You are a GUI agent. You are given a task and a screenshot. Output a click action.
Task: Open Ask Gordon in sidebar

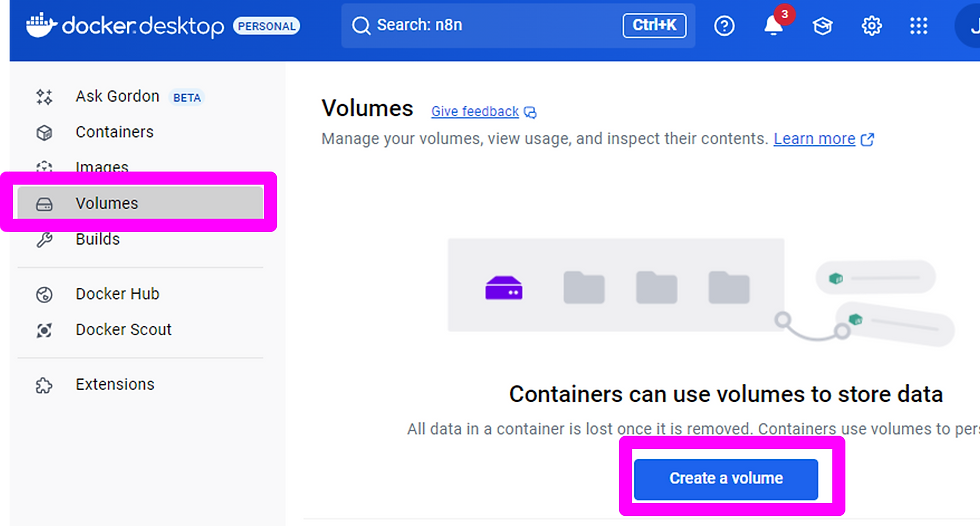point(118,96)
